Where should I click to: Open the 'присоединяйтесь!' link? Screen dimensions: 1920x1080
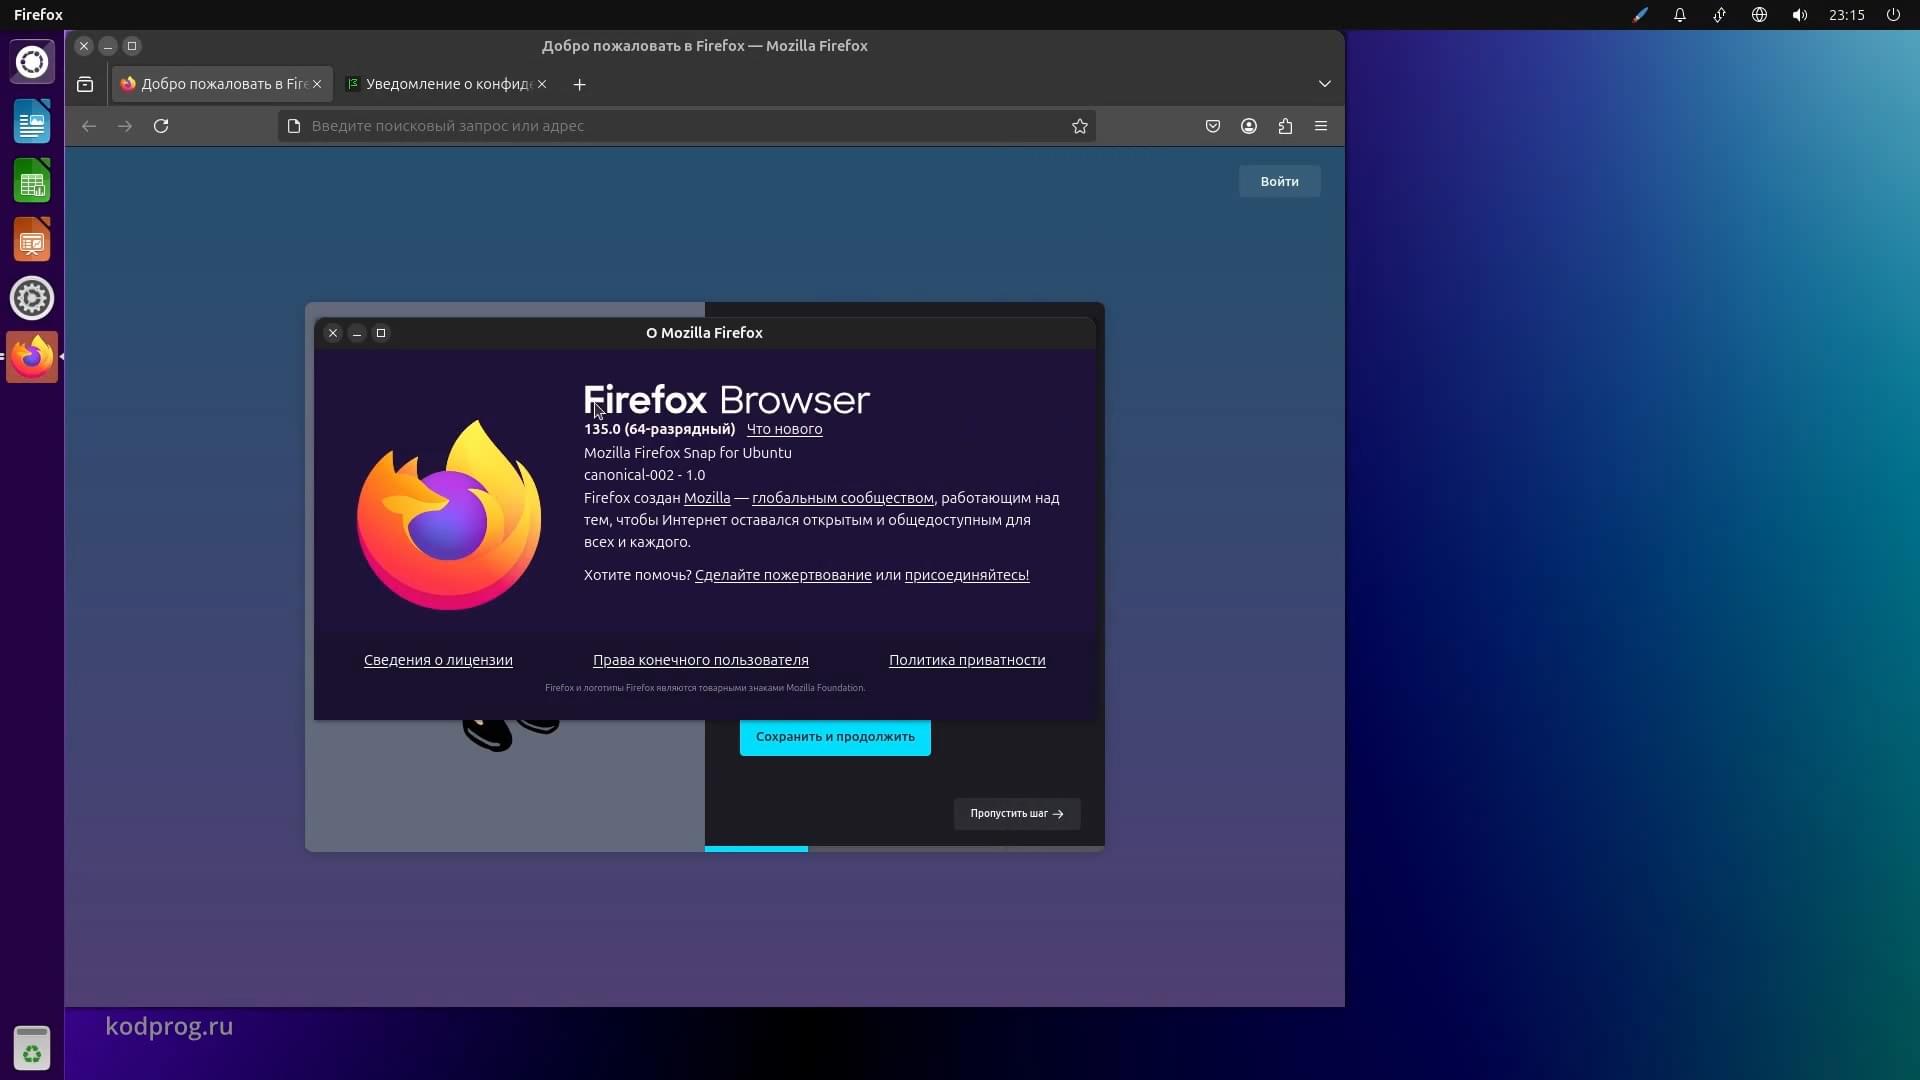[967, 575]
